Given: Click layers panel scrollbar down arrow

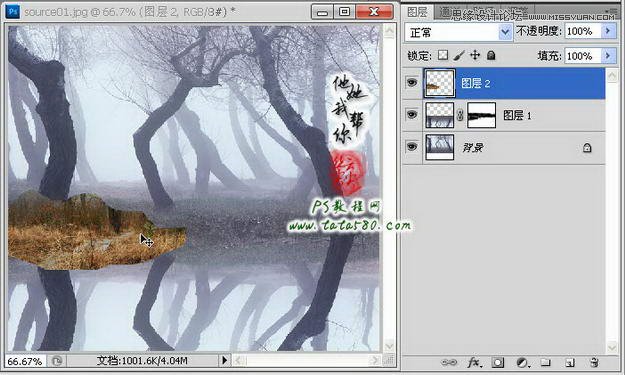Looking at the screenshot, I should [612, 348].
